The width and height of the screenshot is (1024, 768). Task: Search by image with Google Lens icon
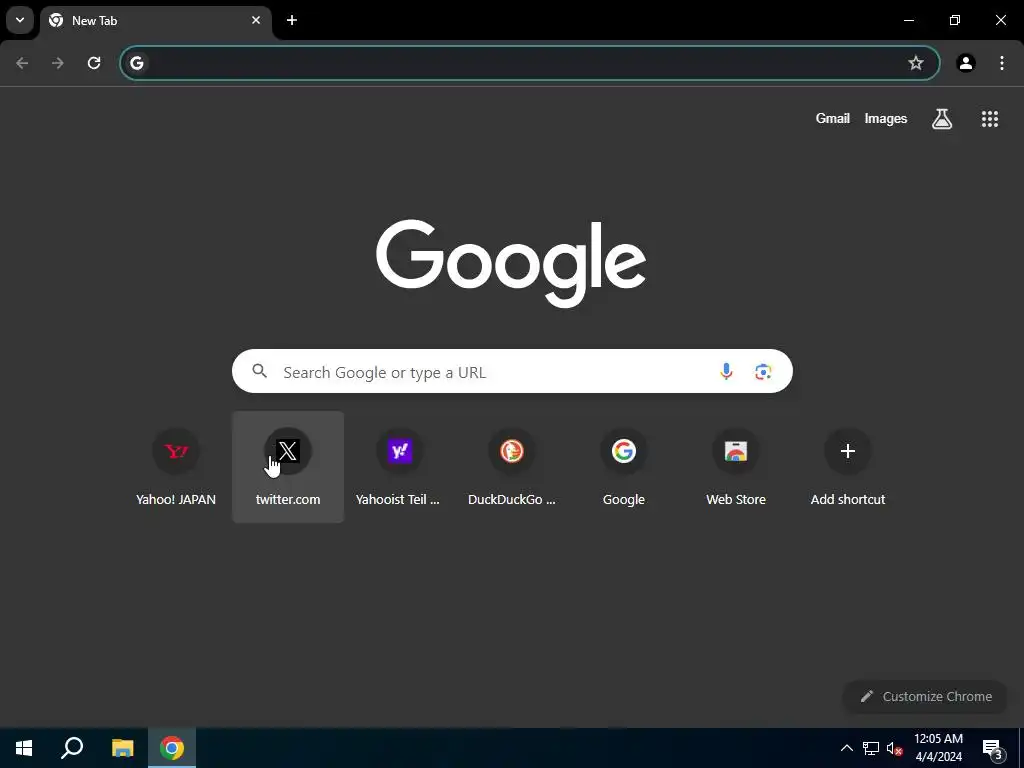pos(763,372)
